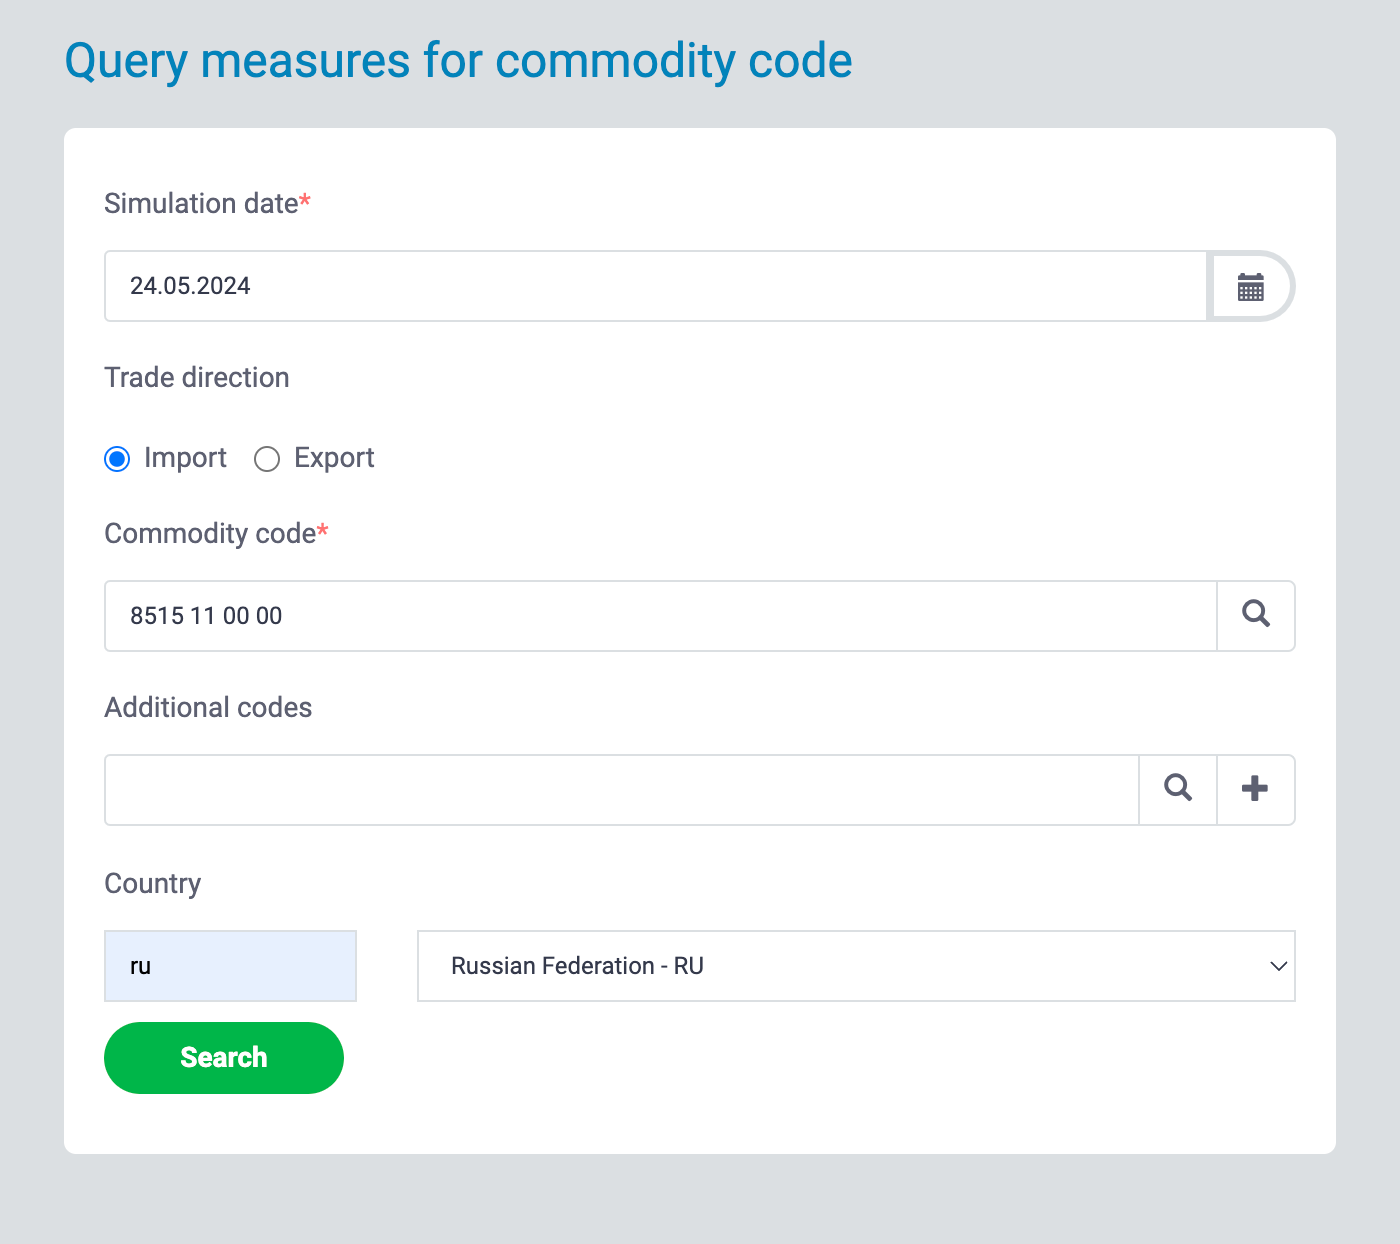
Task: Focus the Simulation date input field
Action: point(656,286)
